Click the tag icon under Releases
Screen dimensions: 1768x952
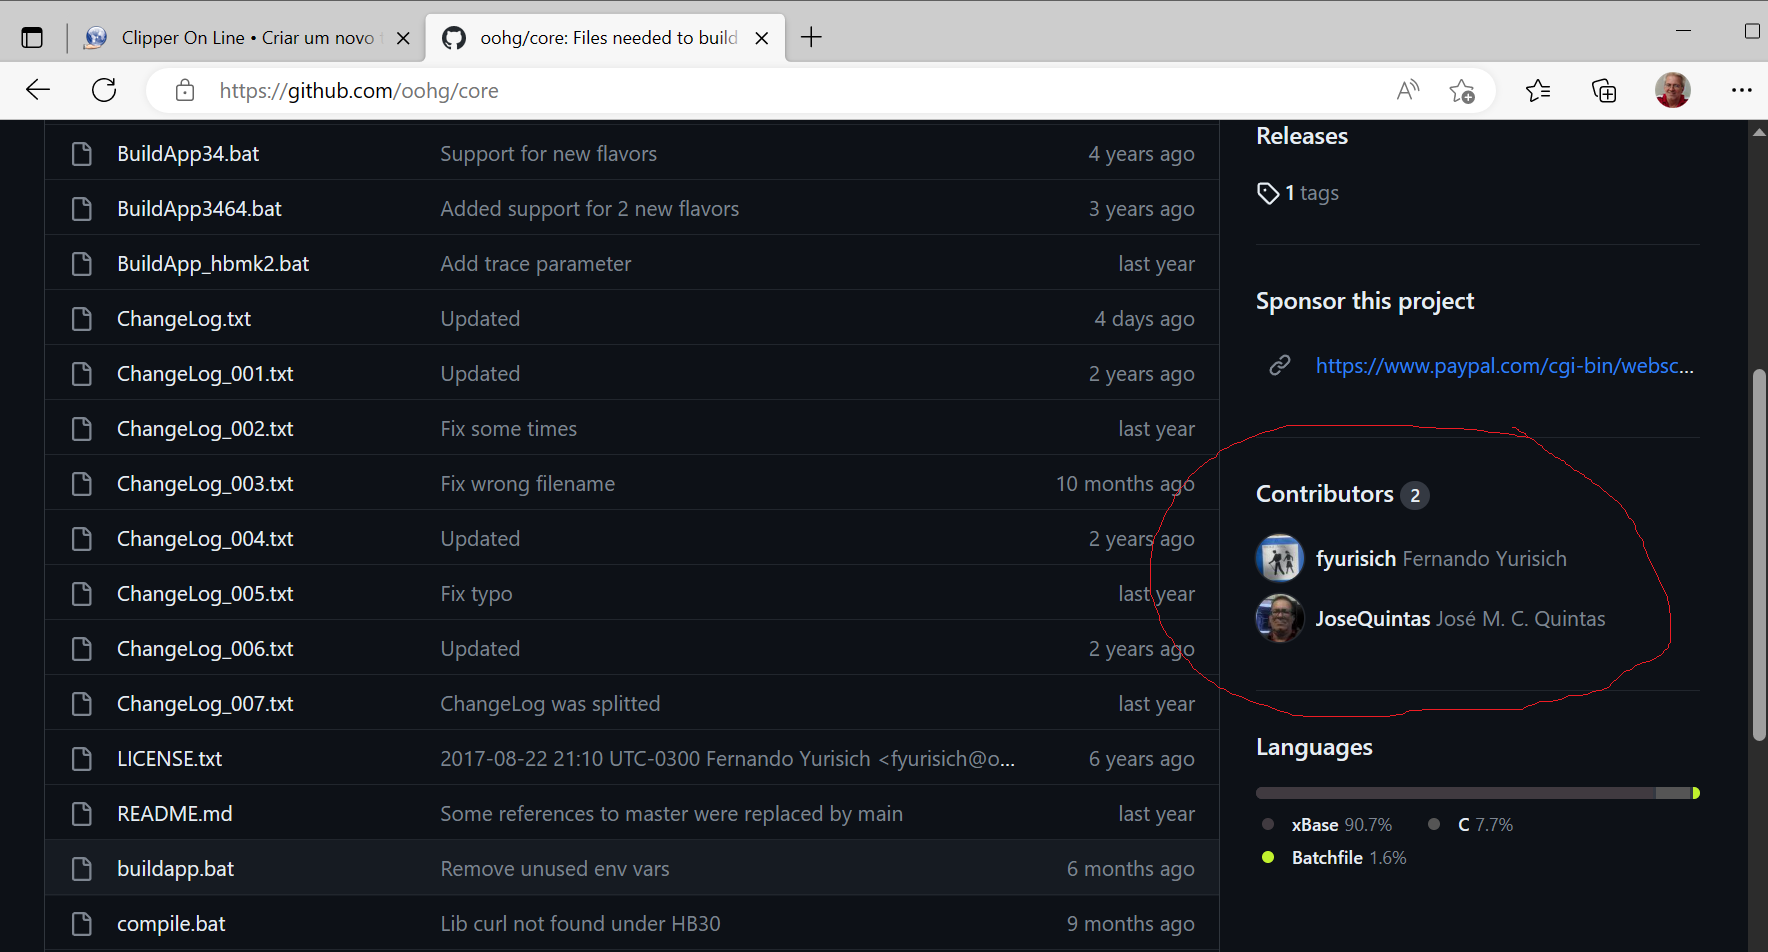[1268, 193]
